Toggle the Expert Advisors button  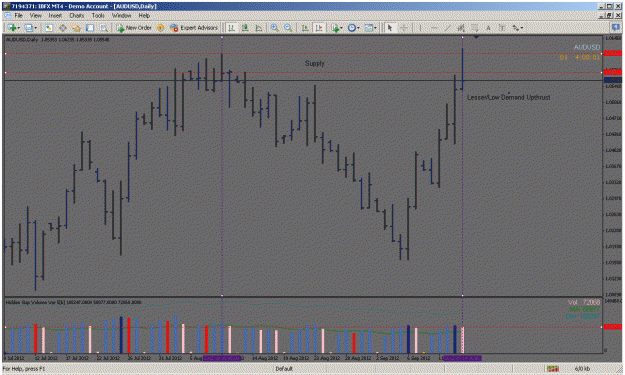pos(194,28)
